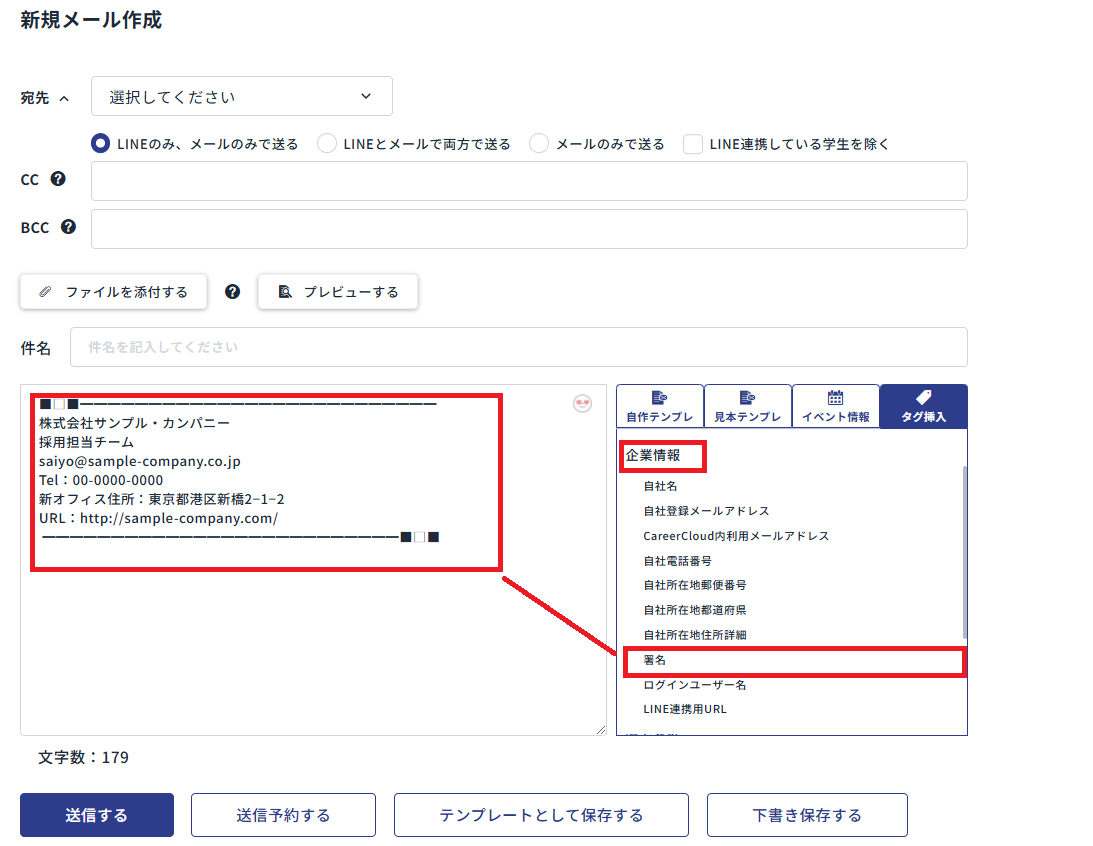Click テンプレートとして保存する to save as template
The height and width of the screenshot is (846, 1093).
pos(540,814)
